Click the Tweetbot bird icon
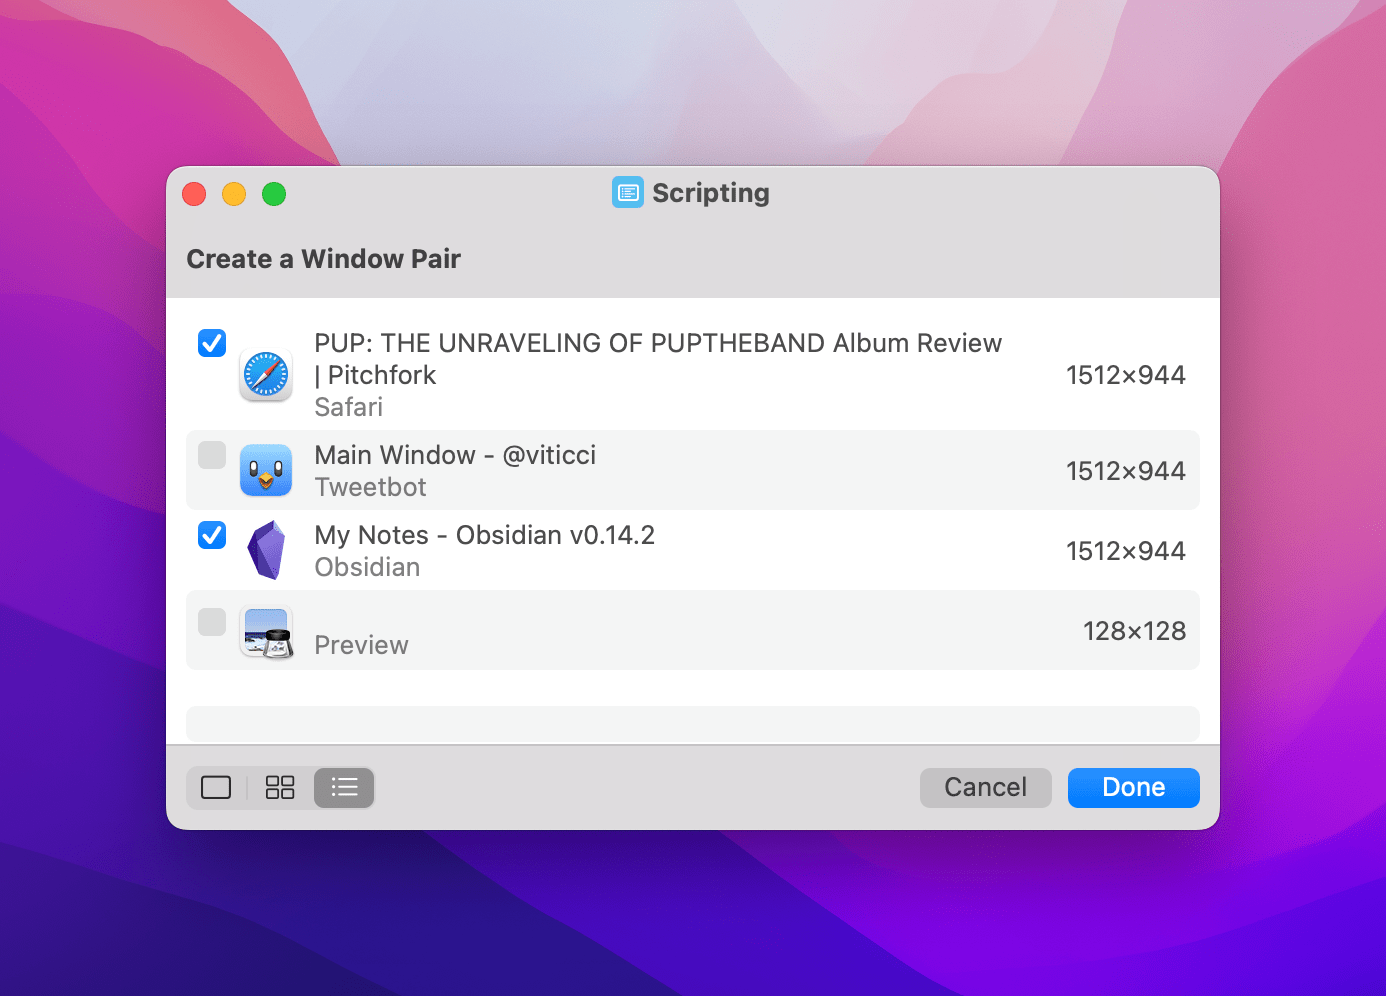Screen dimensions: 1386x996 [266, 471]
